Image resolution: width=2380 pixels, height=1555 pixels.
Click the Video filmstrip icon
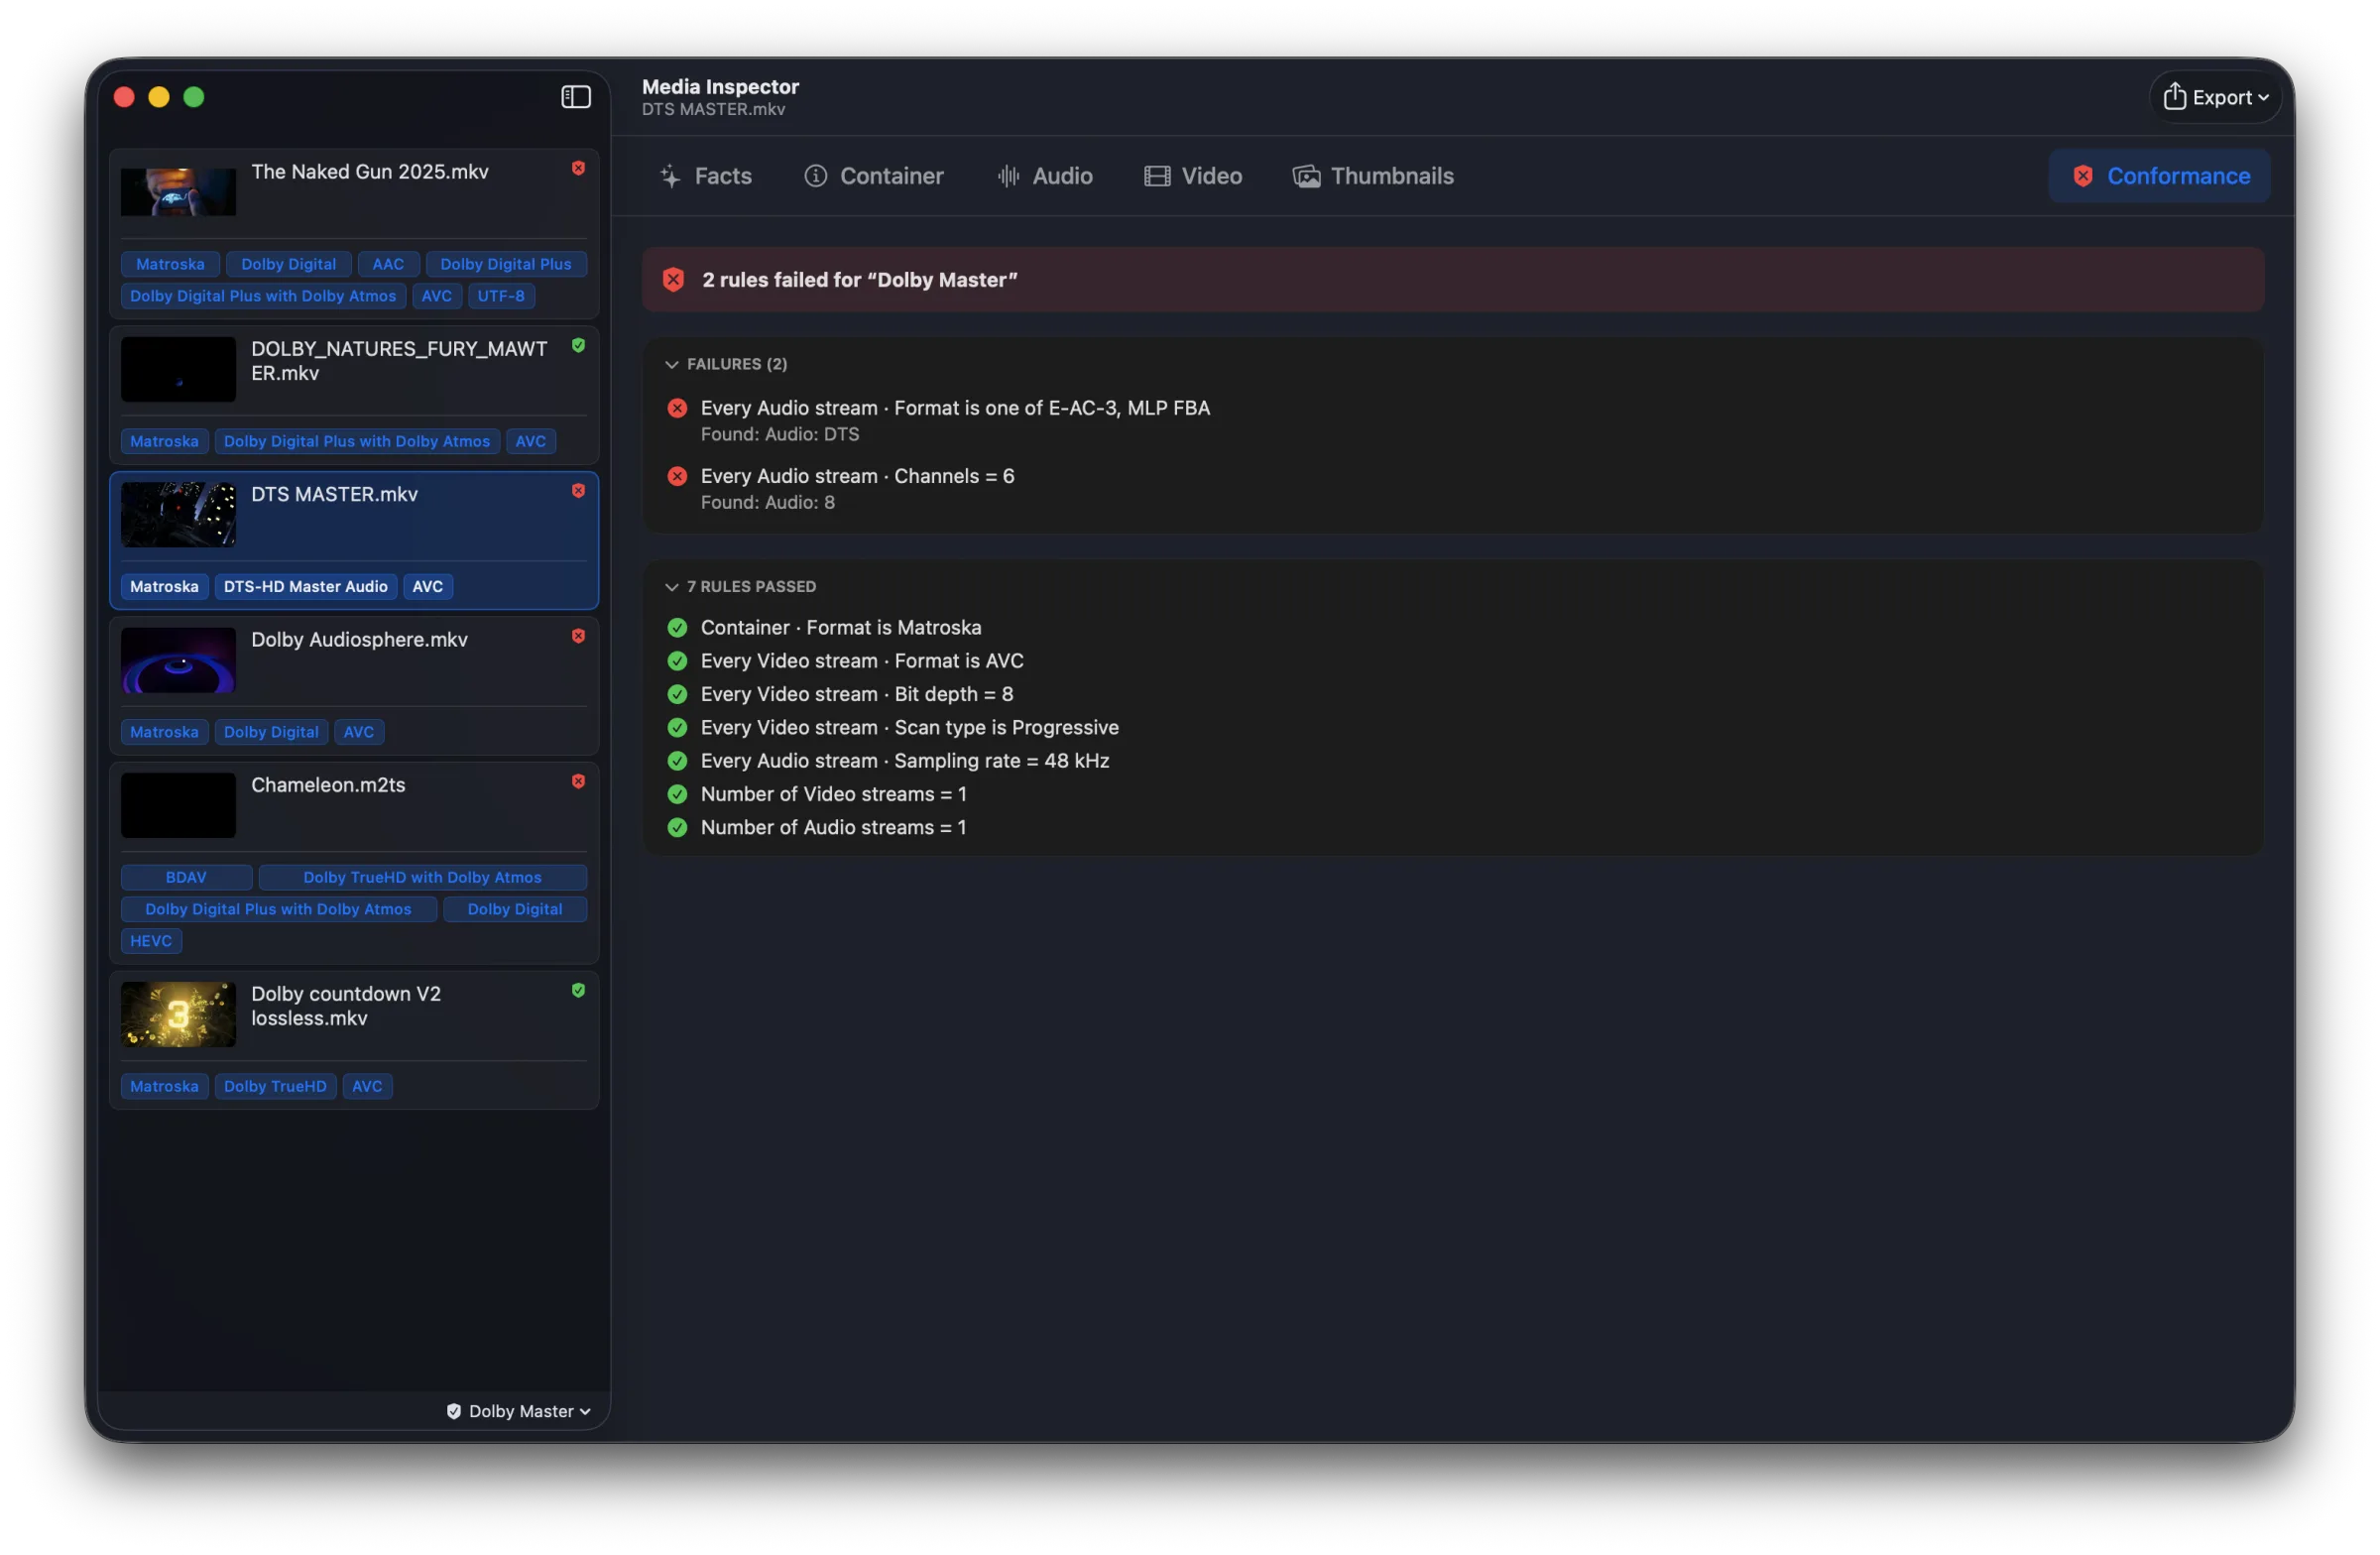coord(1157,176)
